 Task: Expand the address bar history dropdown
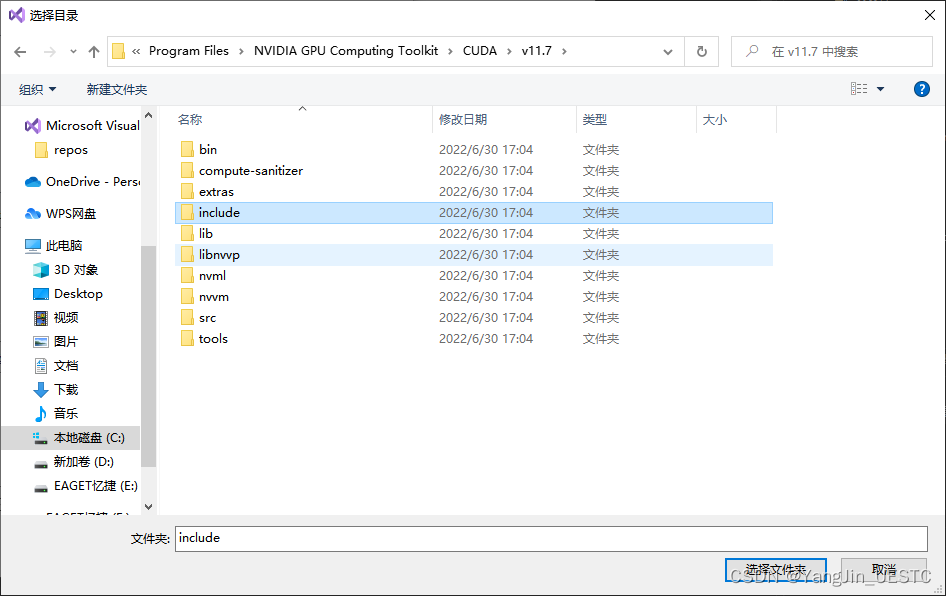click(x=668, y=52)
